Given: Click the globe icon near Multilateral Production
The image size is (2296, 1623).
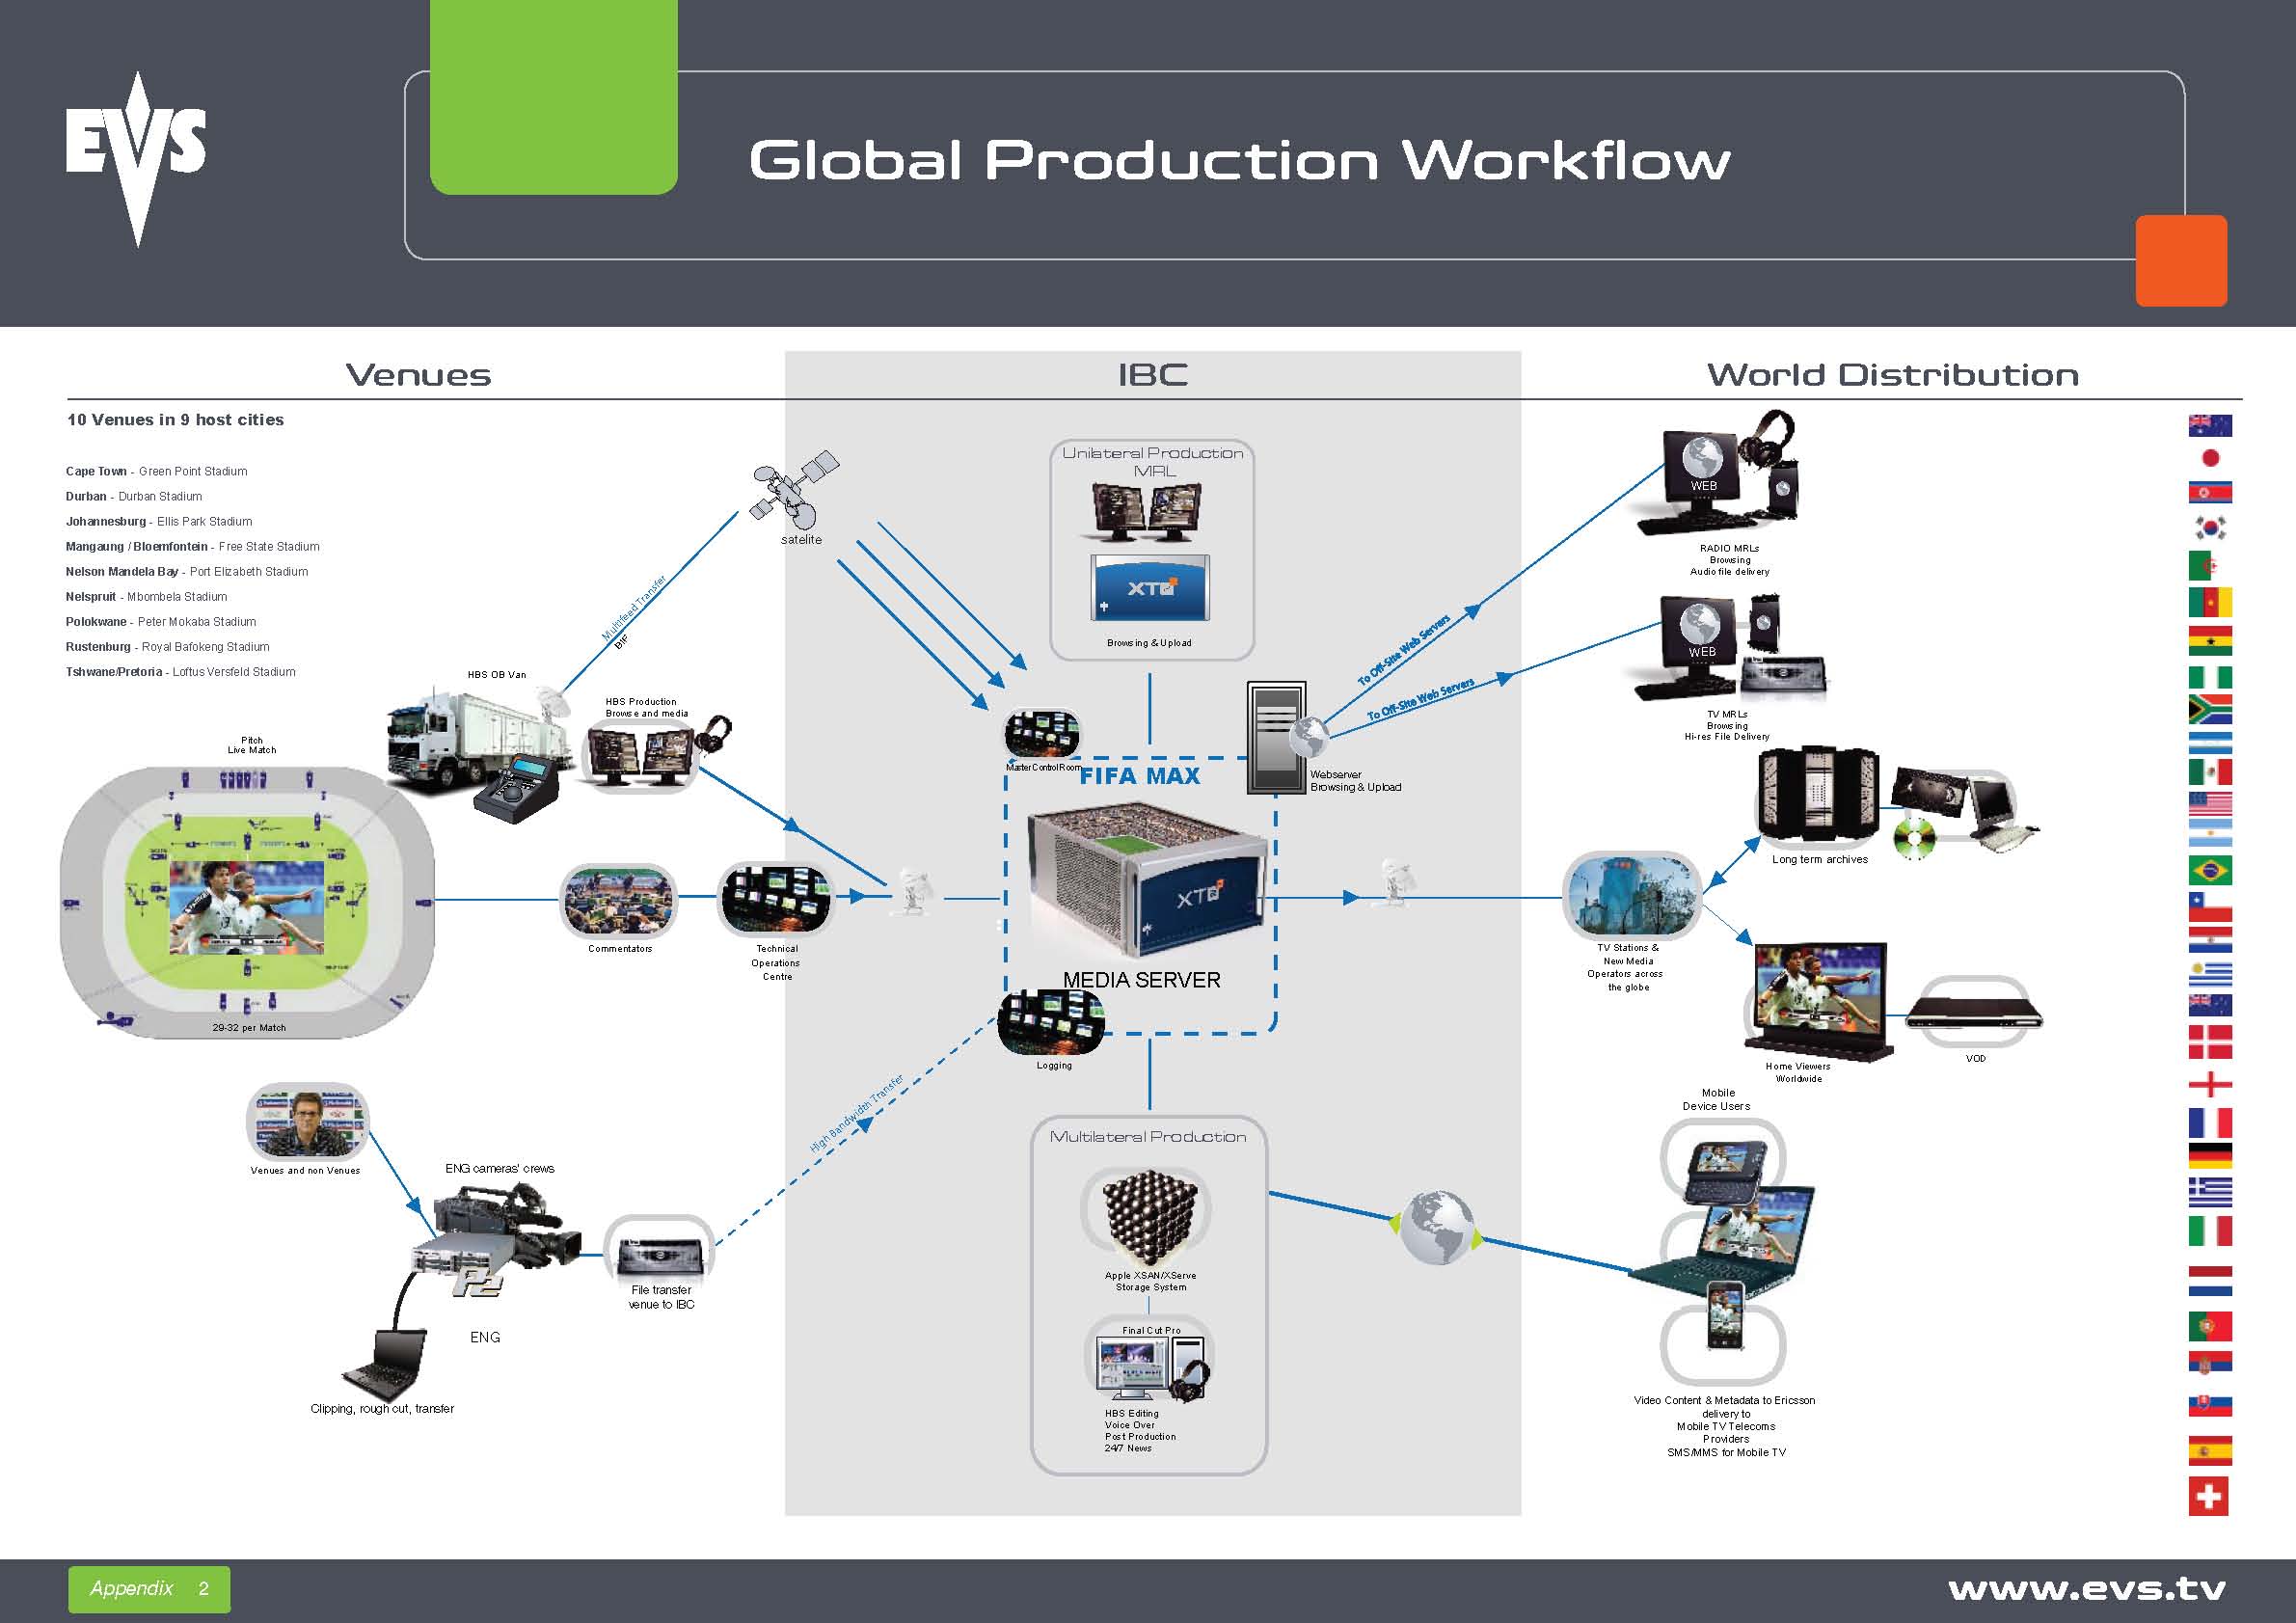Looking at the screenshot, I should click(x=1437, y=1228).
